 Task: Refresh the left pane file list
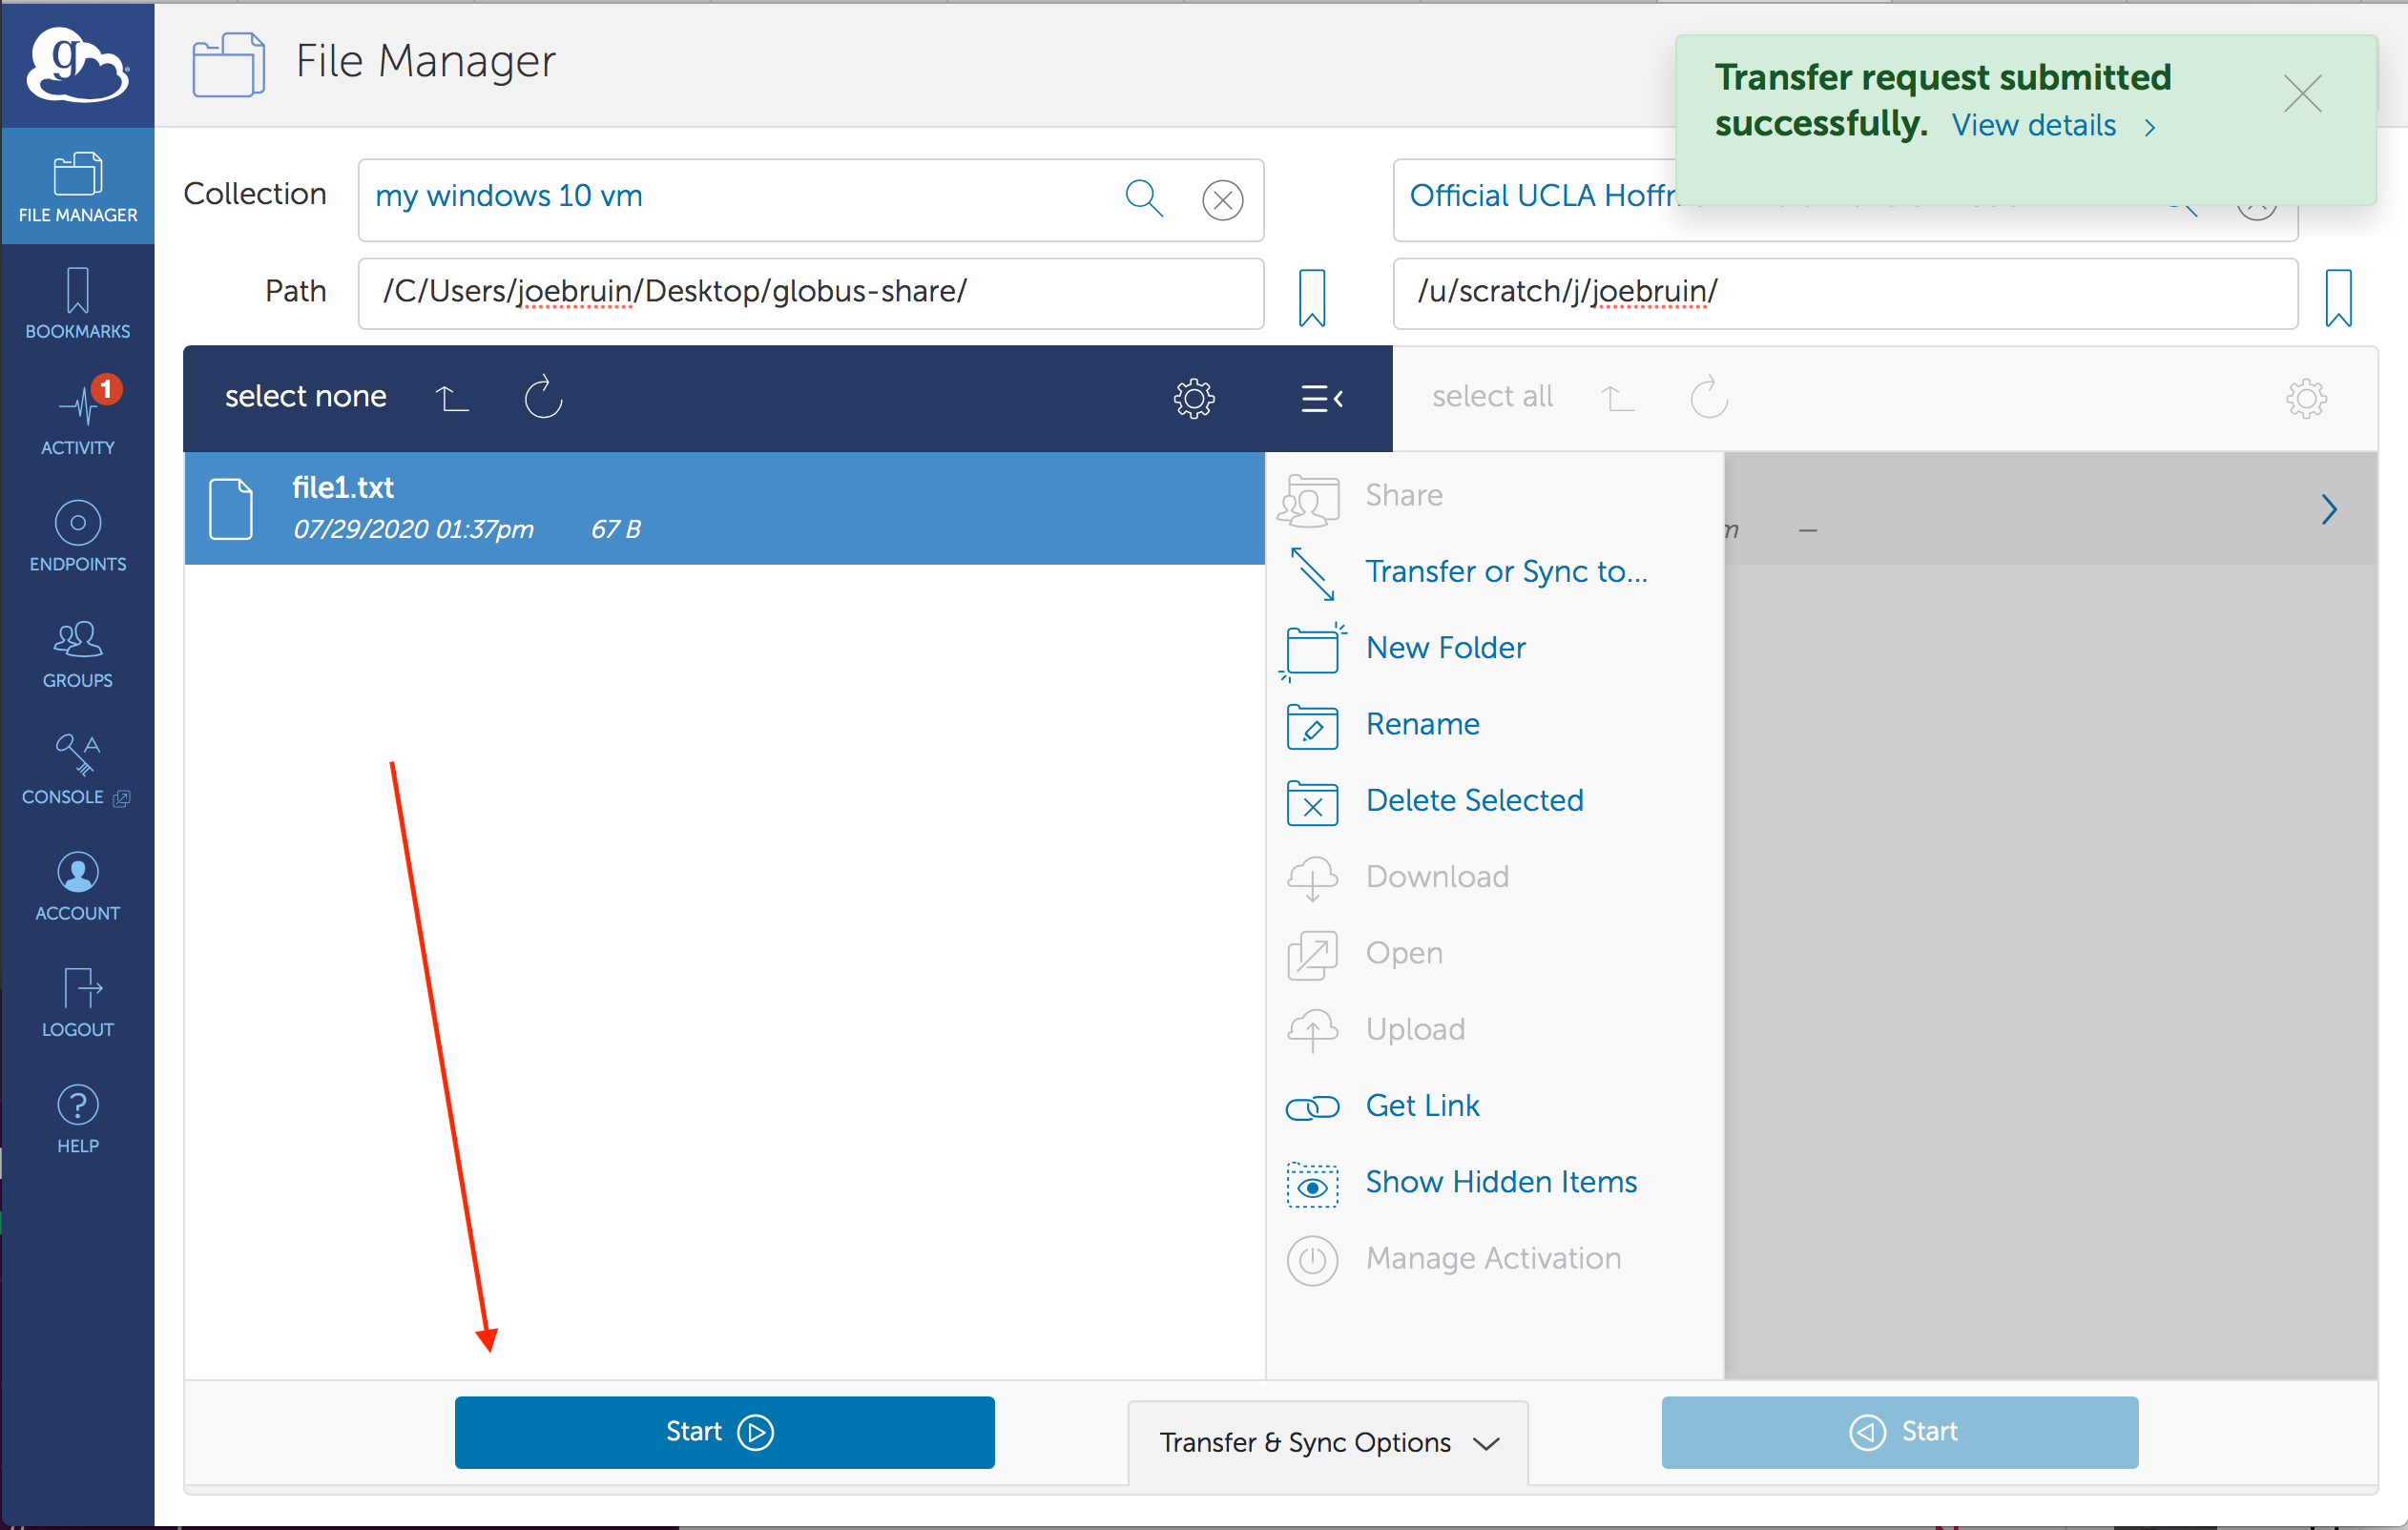[x=544, y=397]
